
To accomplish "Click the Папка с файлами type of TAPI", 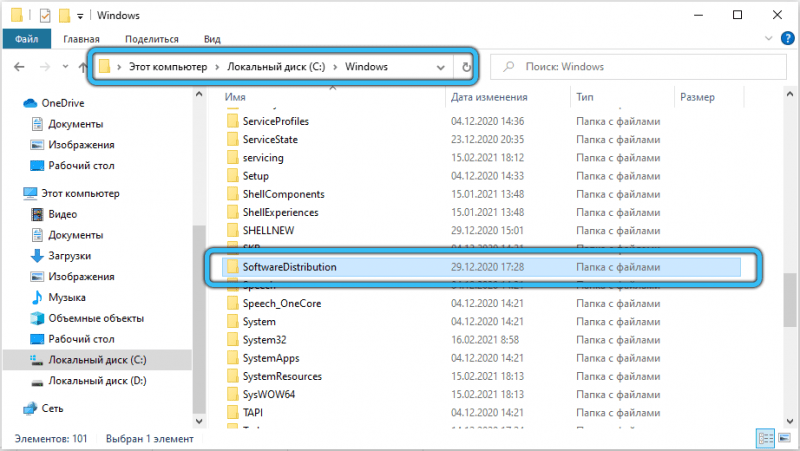I will (x=618, y=413).
